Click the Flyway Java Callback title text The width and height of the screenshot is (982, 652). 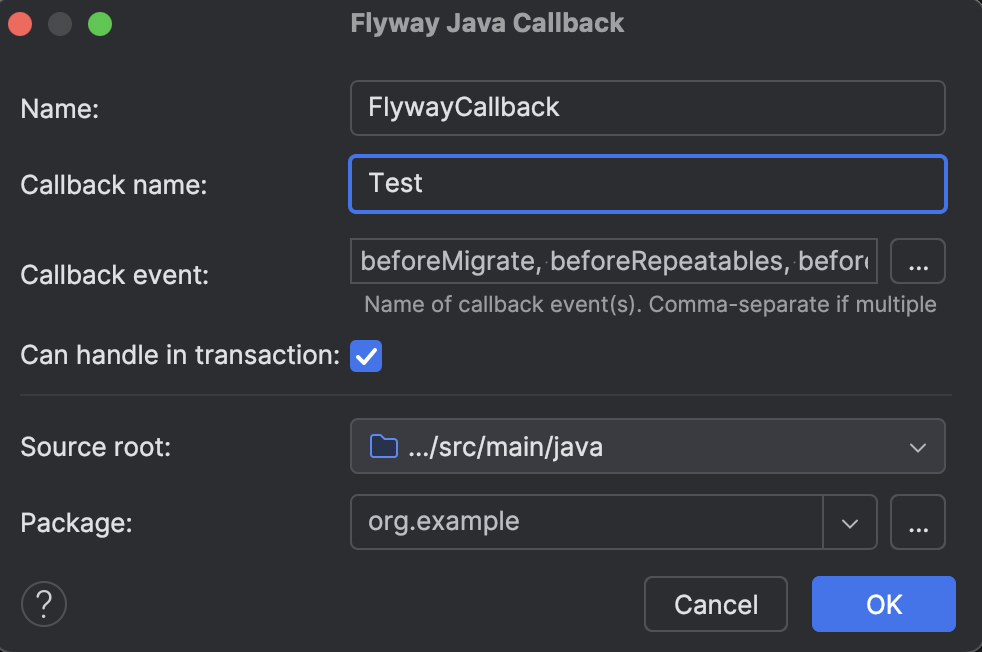[487, 22]
